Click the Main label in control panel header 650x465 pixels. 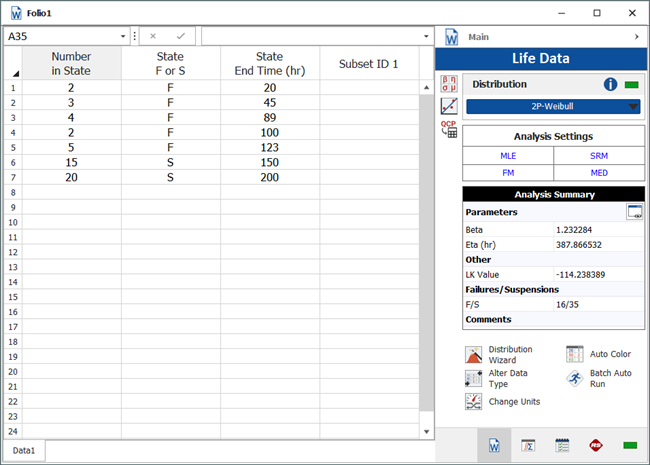click(x=478, y=37)
